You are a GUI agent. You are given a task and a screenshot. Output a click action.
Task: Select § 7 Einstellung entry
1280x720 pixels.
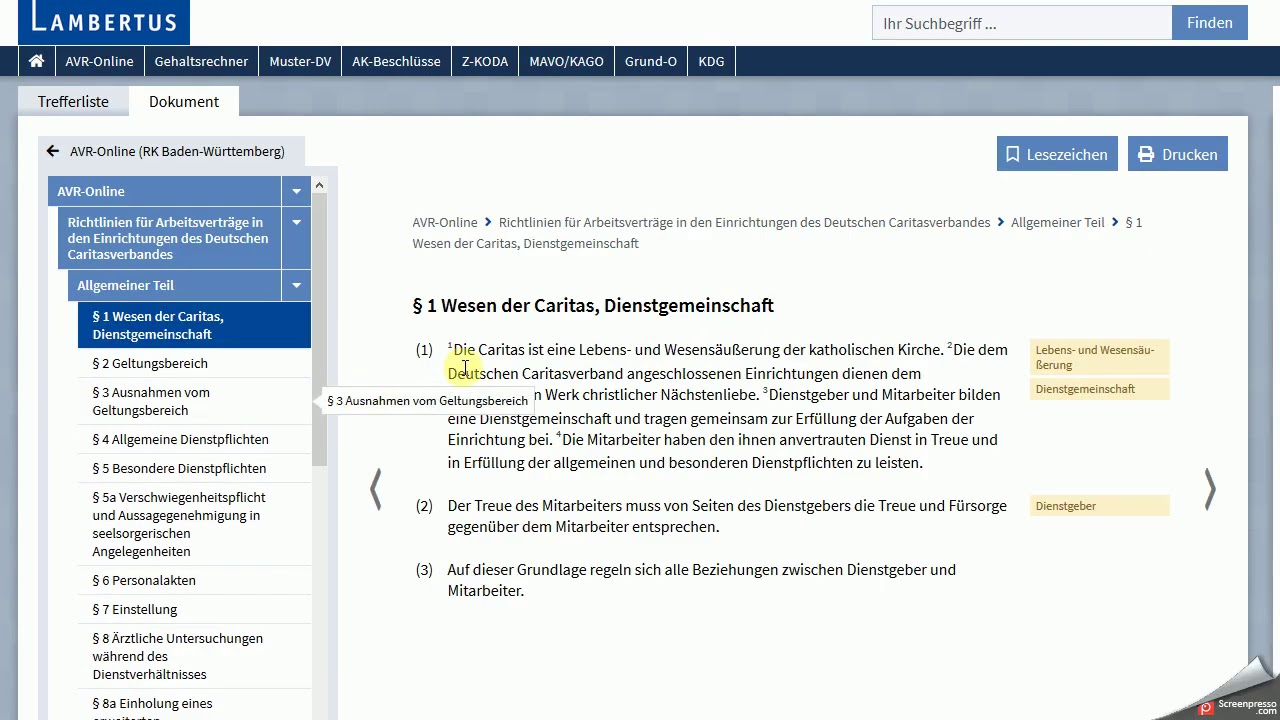[194, 609]
